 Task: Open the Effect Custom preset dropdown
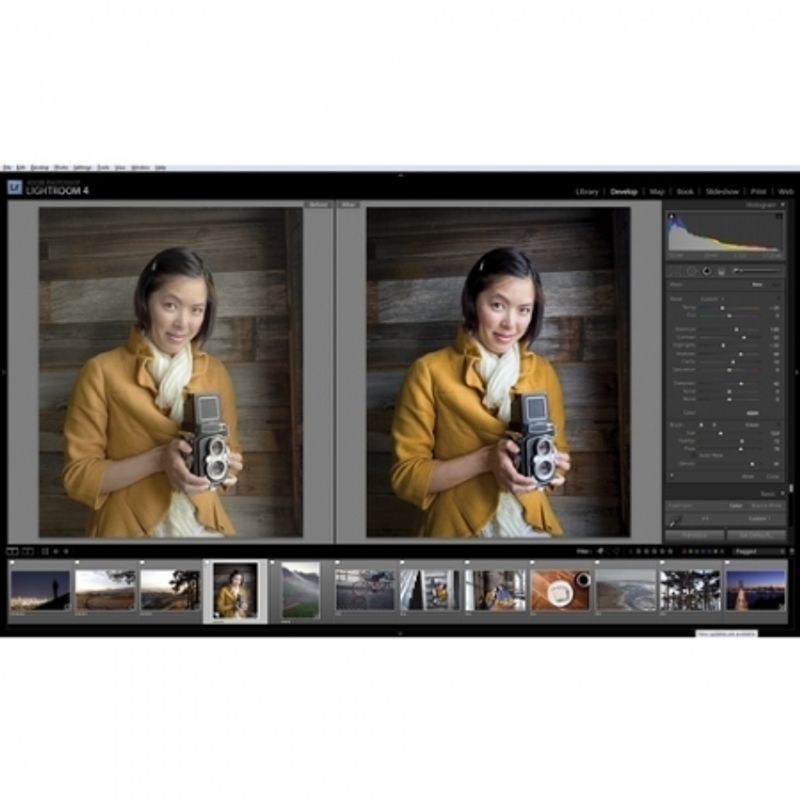711,299
